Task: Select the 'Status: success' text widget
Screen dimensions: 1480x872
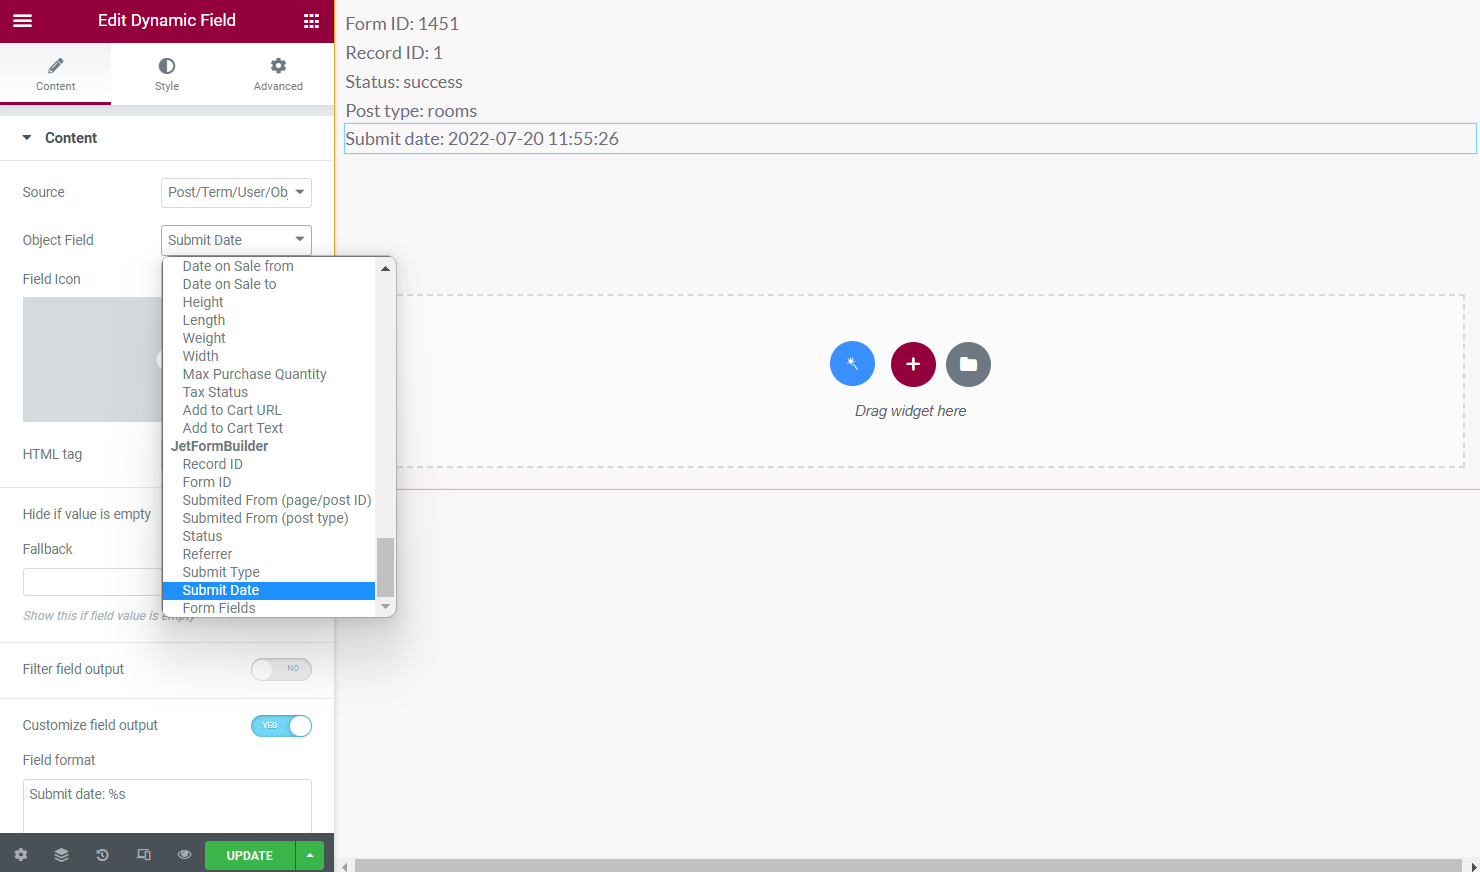Action: click(x=404, y=82)
